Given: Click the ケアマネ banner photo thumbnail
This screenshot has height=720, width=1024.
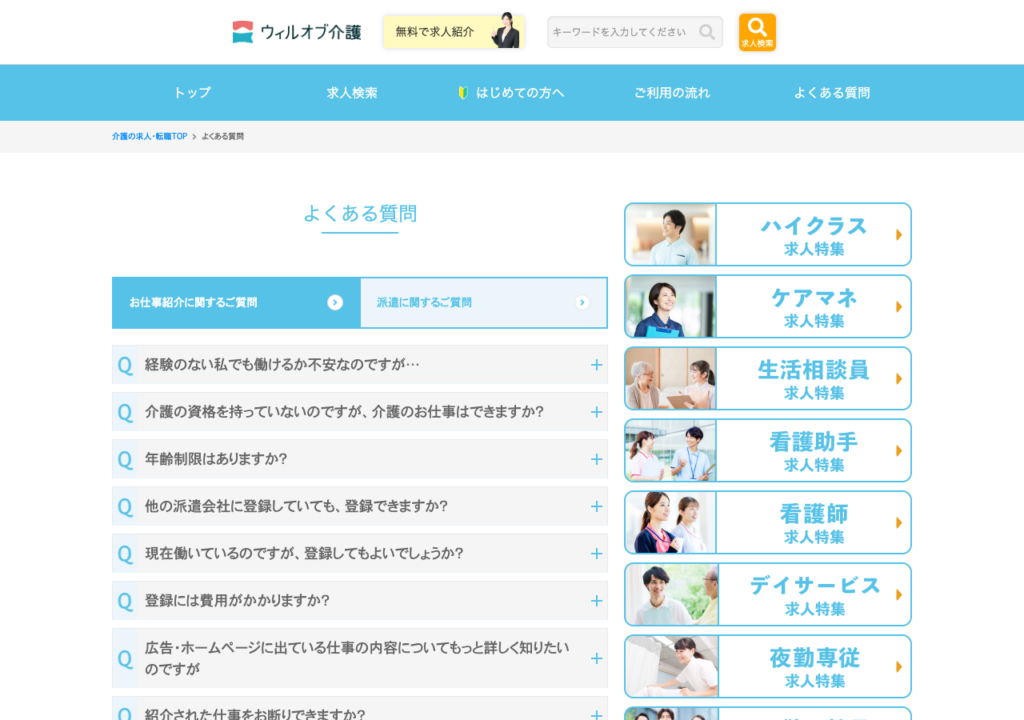Looking at the screenshot, I should (671, 306).
